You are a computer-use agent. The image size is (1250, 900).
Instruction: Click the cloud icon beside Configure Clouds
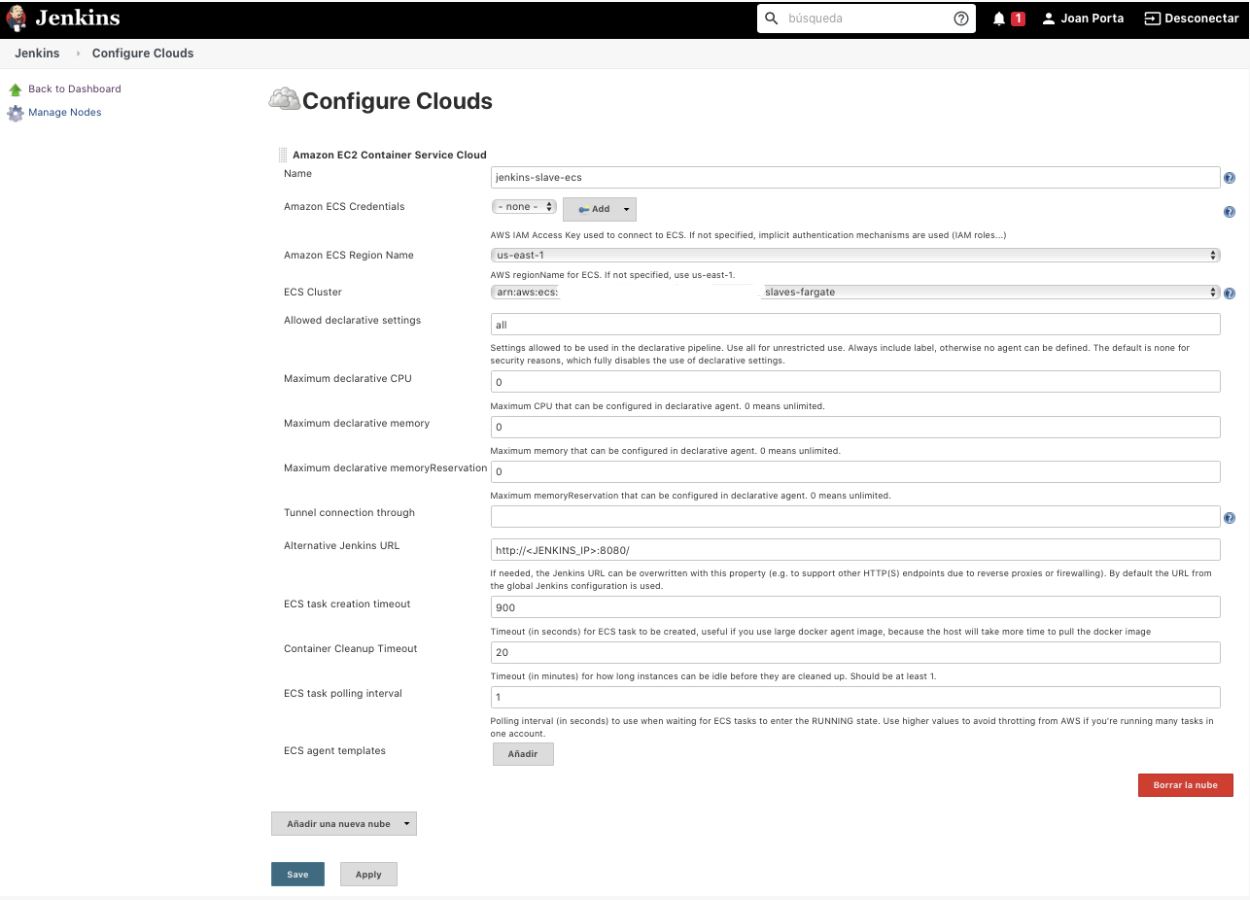283,100
